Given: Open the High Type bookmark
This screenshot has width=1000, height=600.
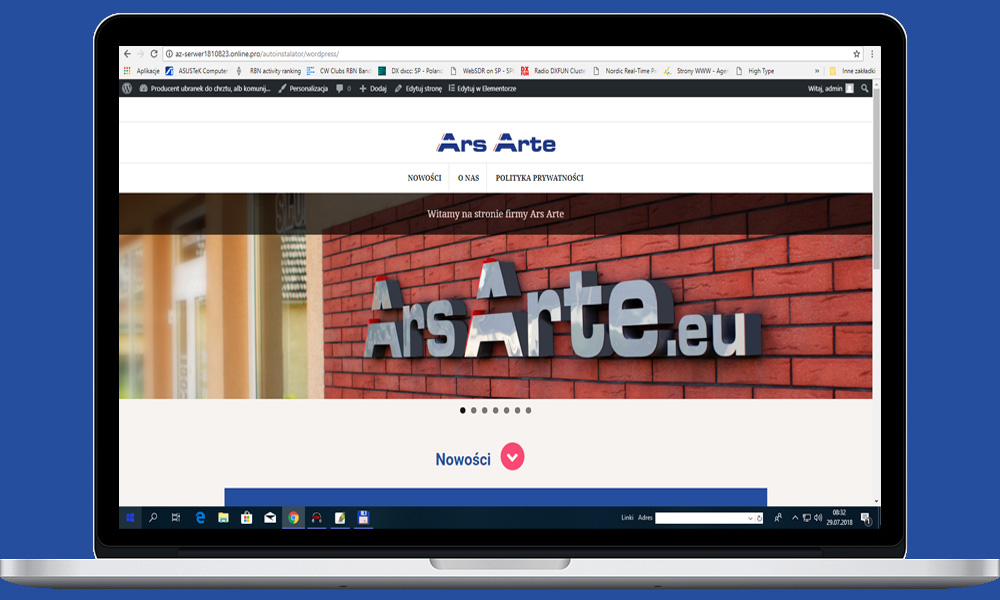Looking at the screenshot, I should (755, 71).
